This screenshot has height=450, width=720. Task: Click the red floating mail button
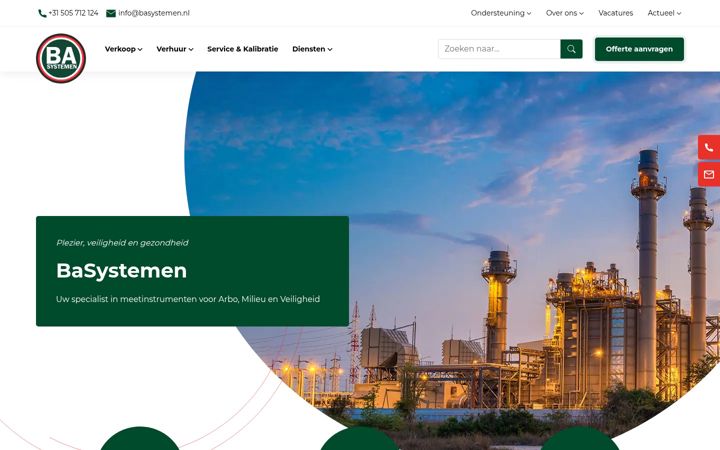[709, 174]
